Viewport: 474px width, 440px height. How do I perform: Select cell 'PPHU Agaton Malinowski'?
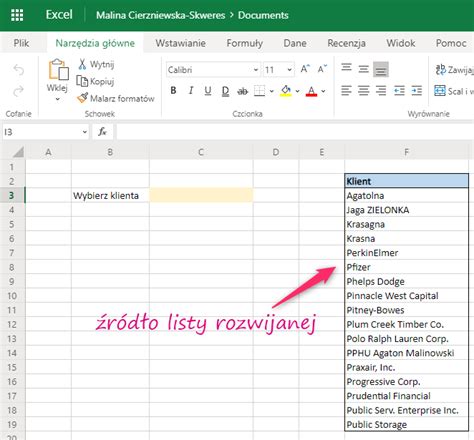click(406, 353)
